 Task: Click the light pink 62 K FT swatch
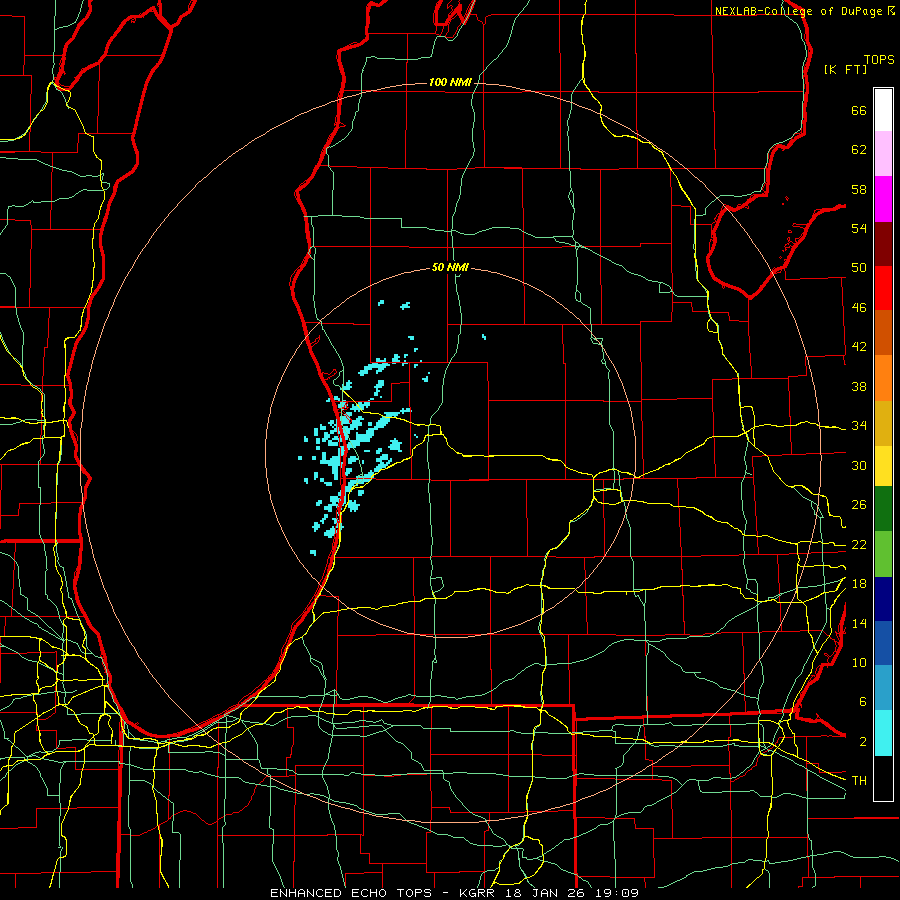pyautogui.click(x=883, y=154)
